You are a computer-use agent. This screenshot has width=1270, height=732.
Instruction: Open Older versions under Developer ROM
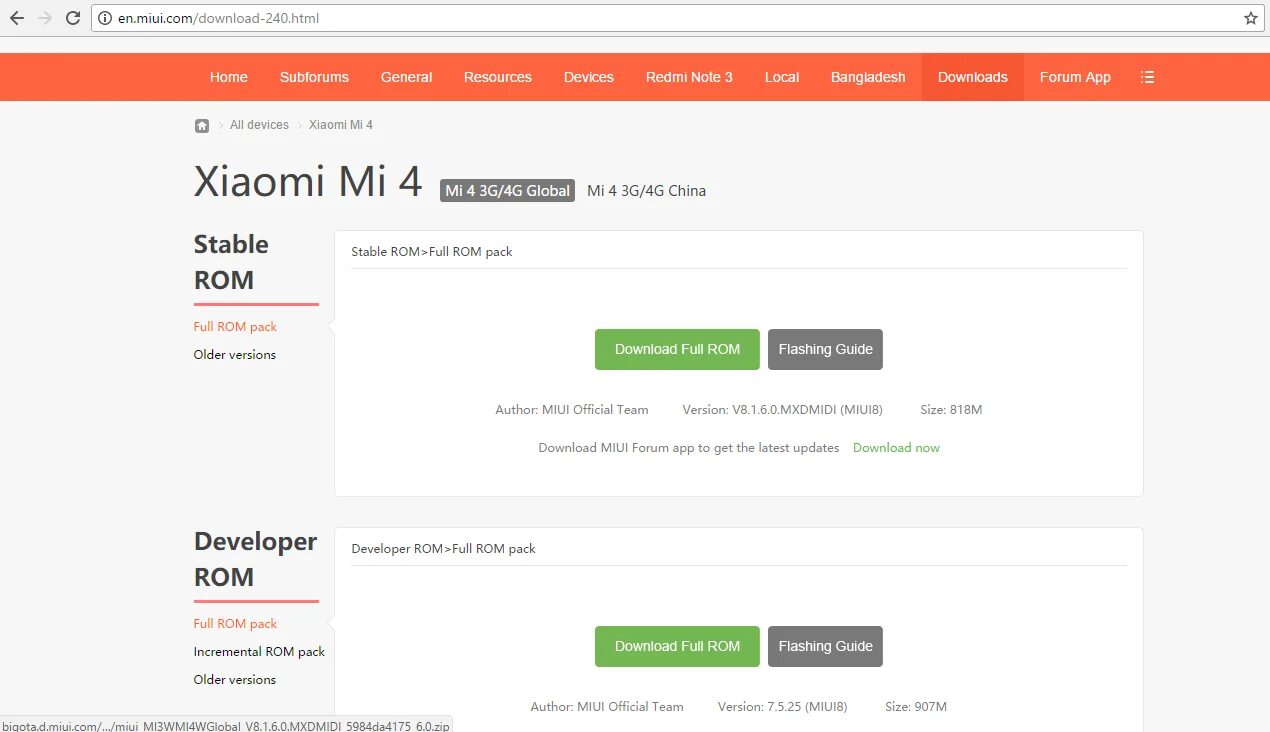click(235, 680)
